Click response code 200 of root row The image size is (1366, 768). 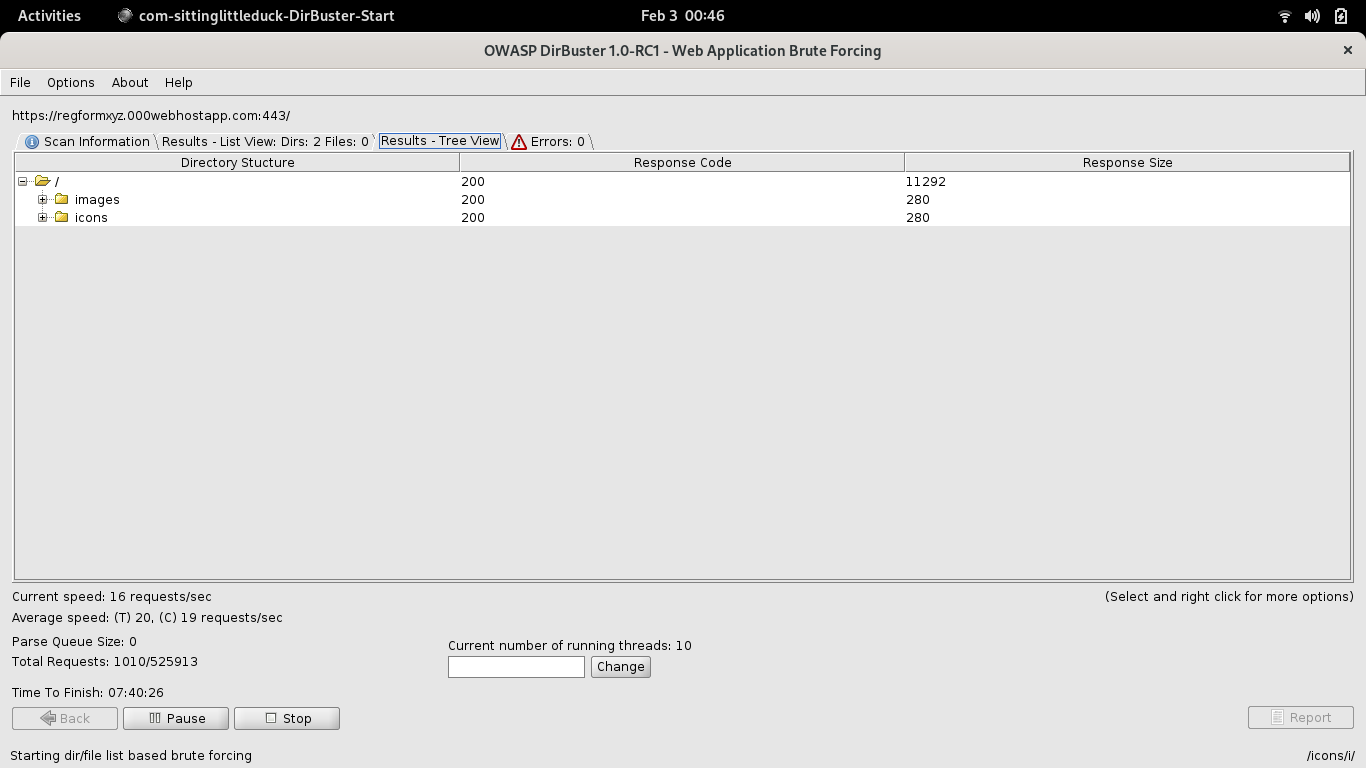pyautogui.click(x=473, y=181)
